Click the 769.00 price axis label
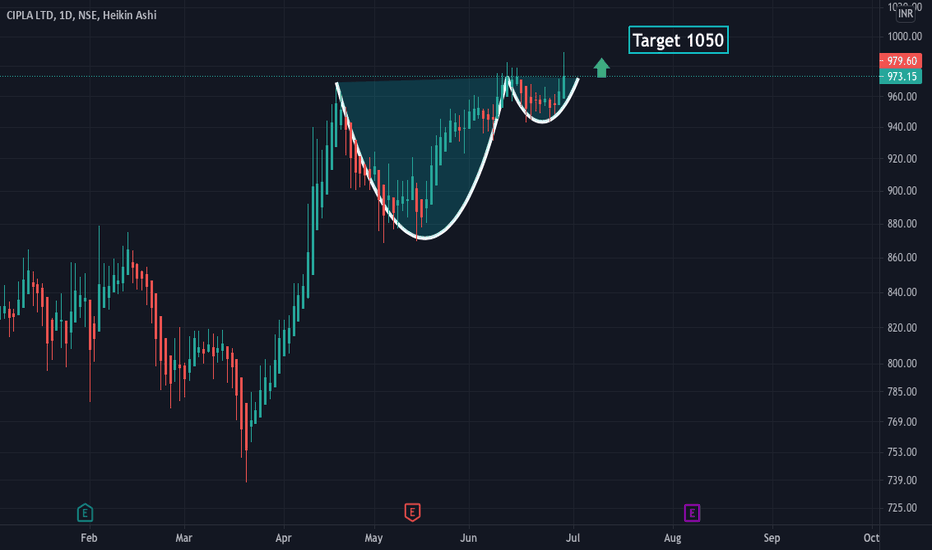Screen dimensions: 932x550 click(x=902, y=422)
